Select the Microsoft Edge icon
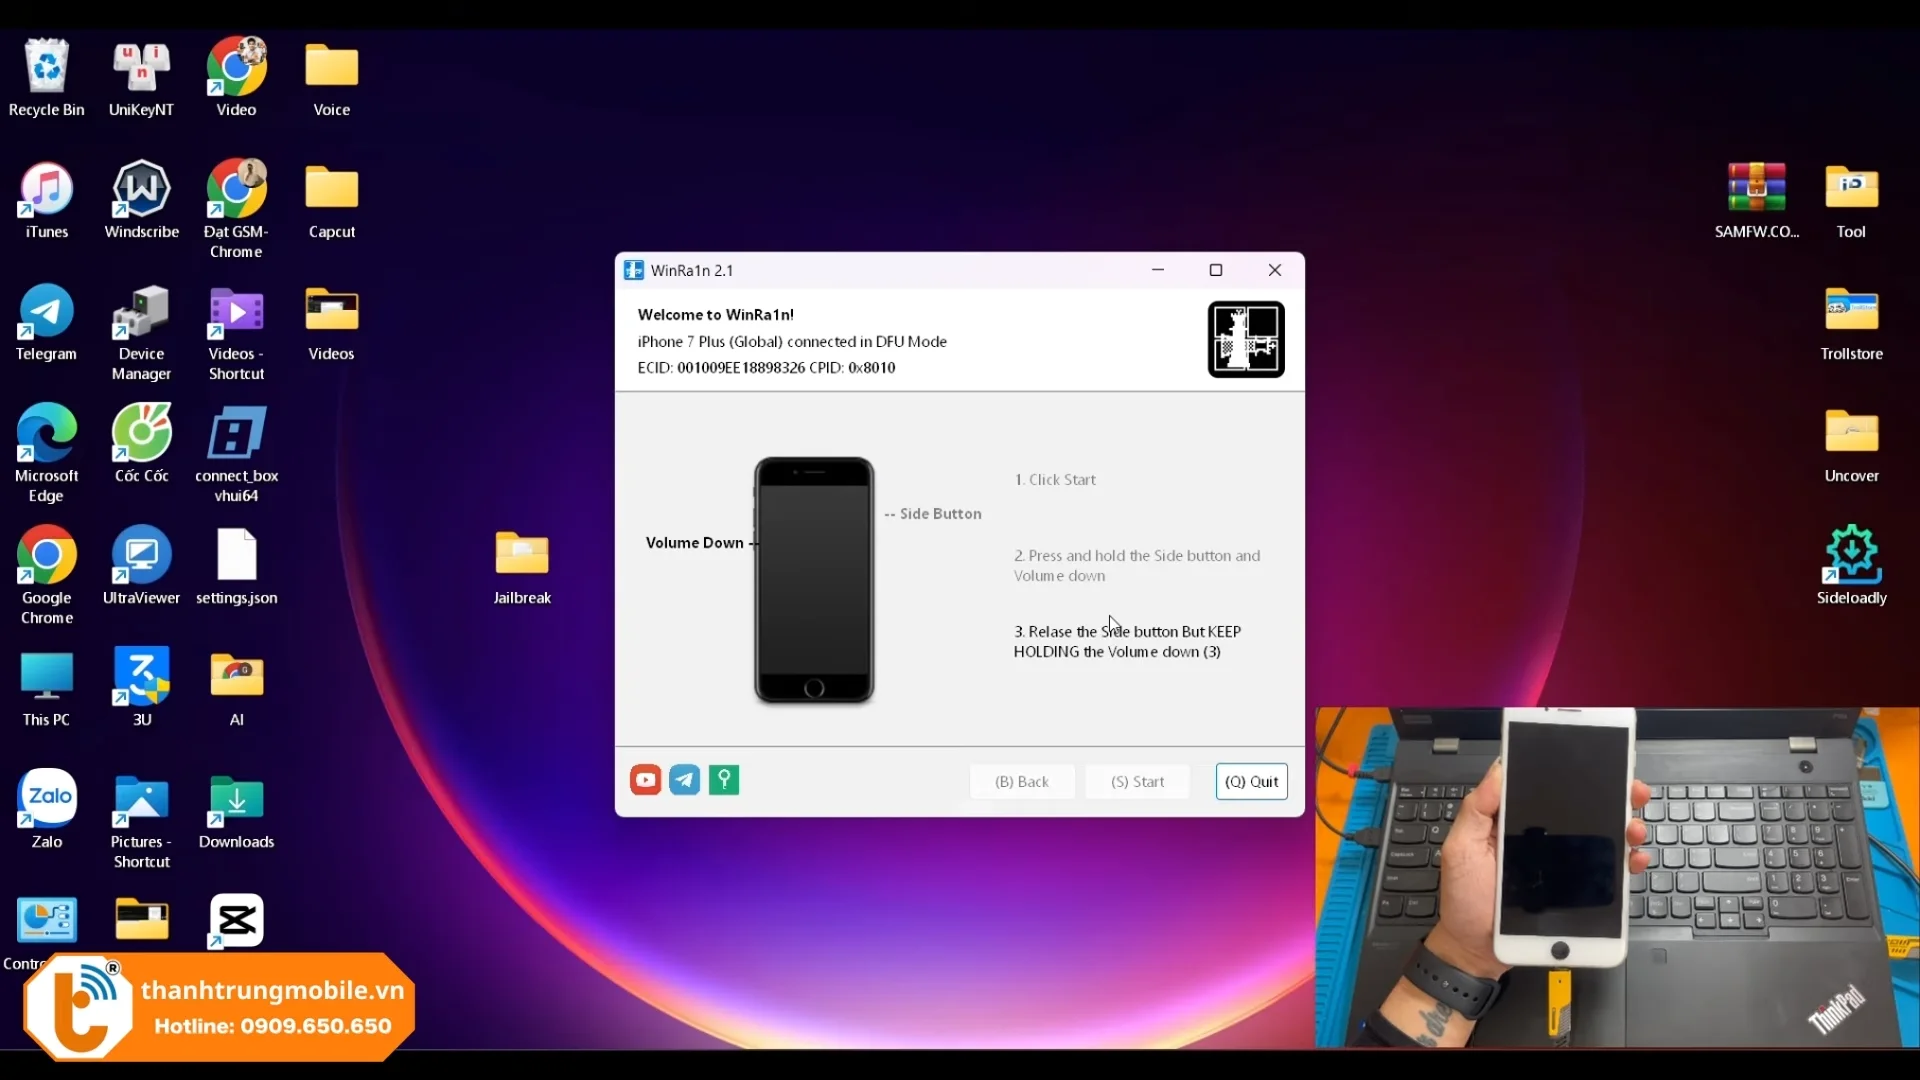Screen dimensions: 1920x1080 (x=47, y=455)
